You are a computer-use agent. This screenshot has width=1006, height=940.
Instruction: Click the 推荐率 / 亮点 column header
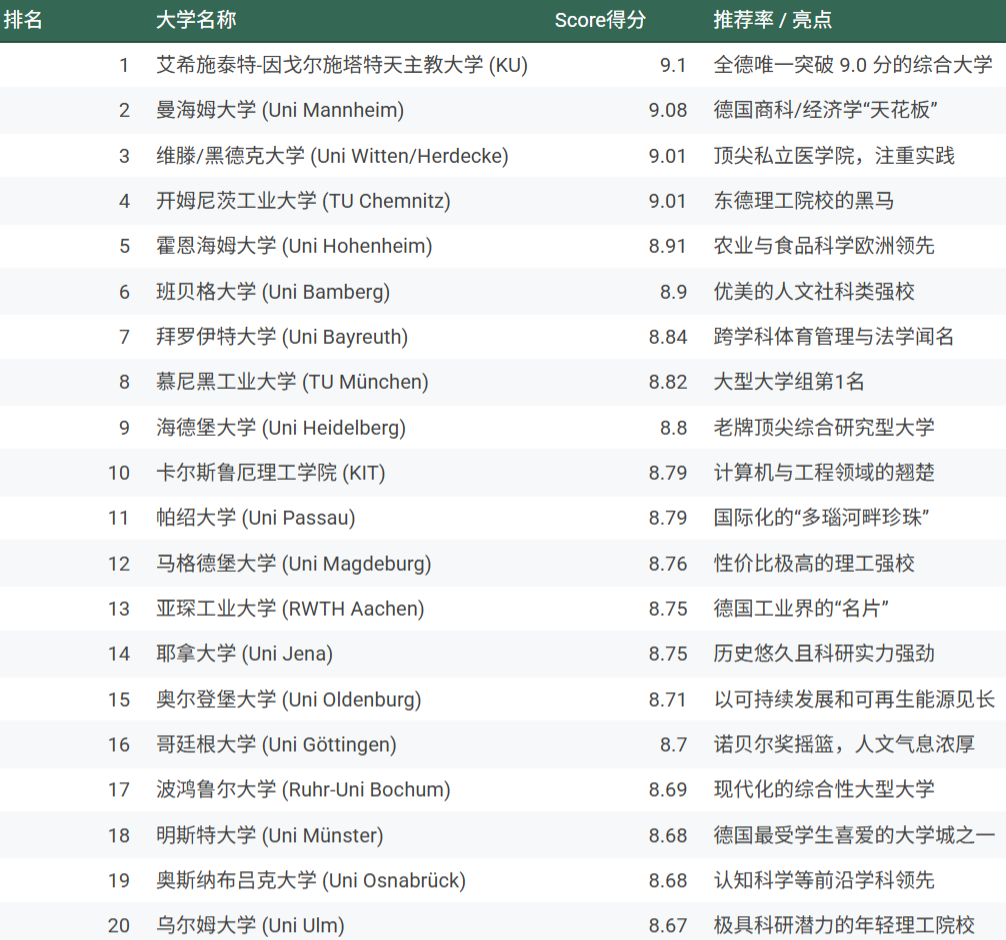tap(772, 20)
